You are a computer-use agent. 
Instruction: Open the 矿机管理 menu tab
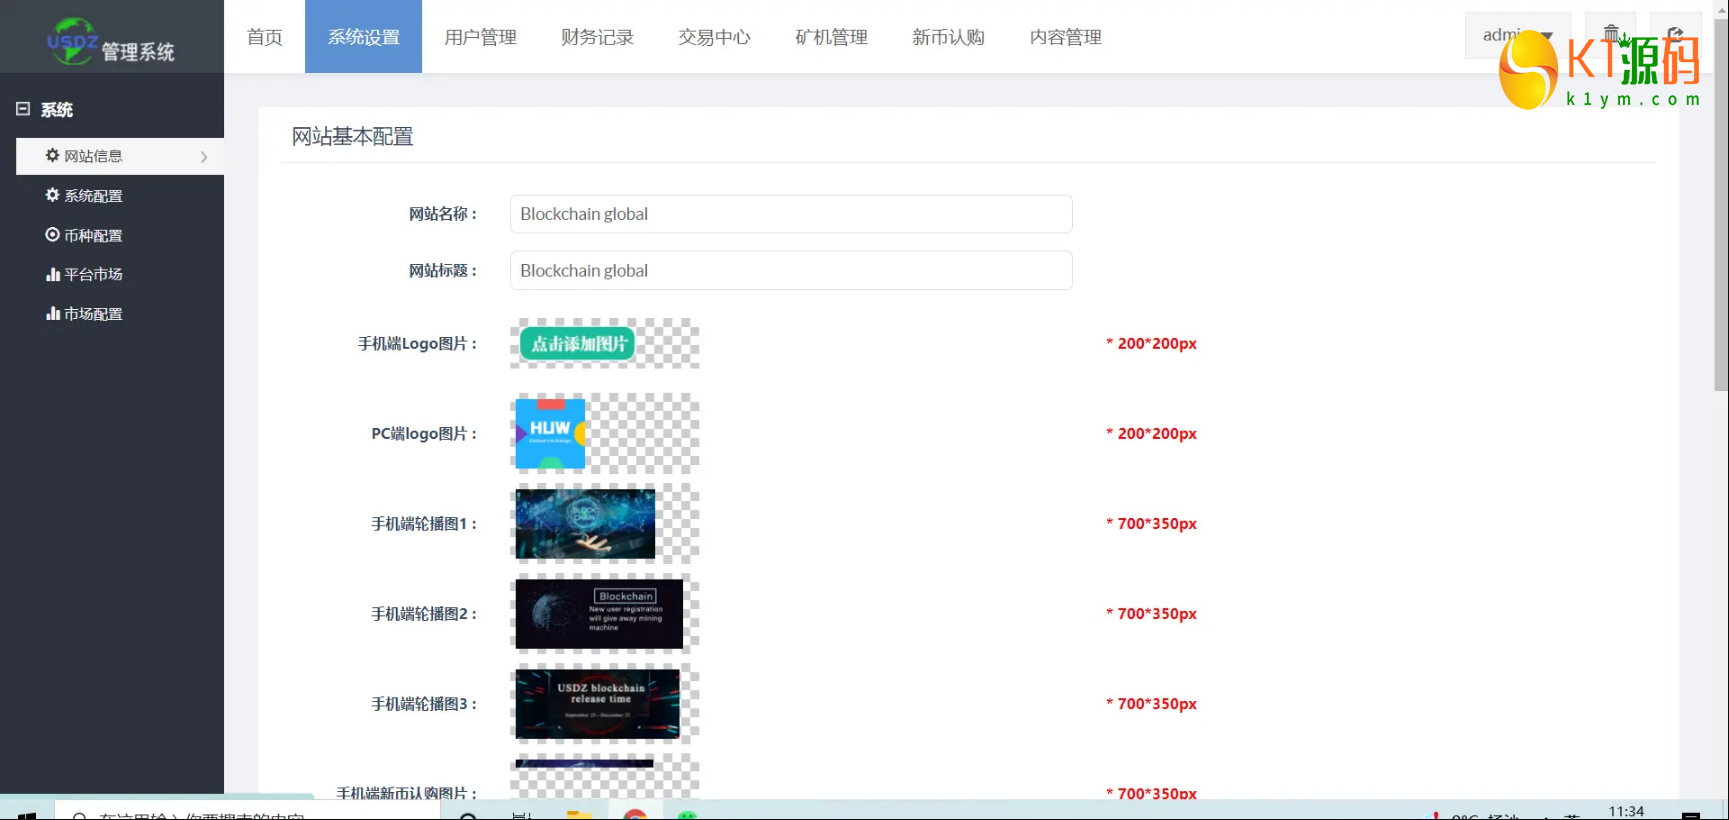pos(831,37)
